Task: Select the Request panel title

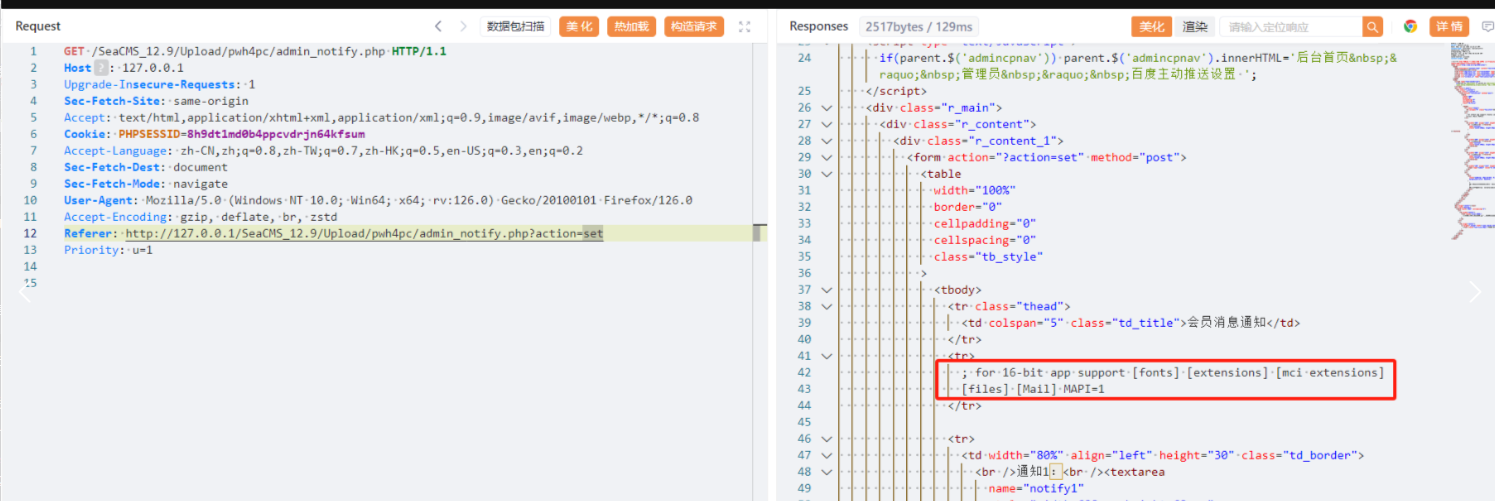Action: [x=38, y=27]
